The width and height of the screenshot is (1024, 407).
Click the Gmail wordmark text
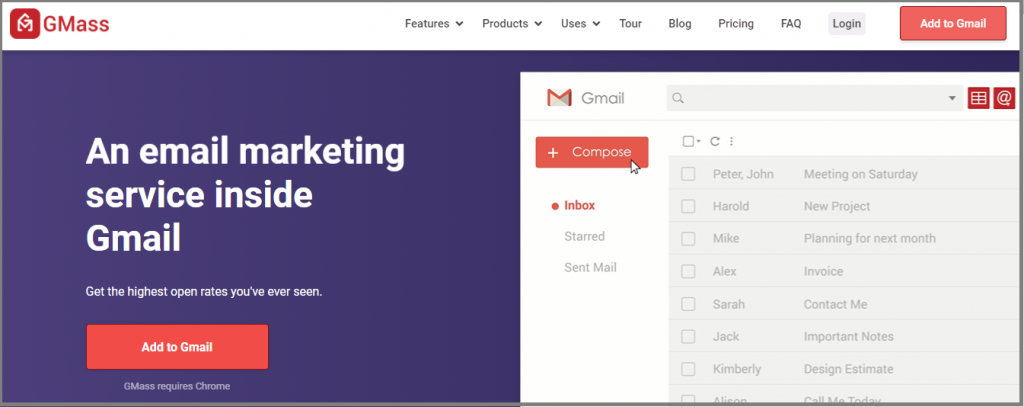point(603,99)
